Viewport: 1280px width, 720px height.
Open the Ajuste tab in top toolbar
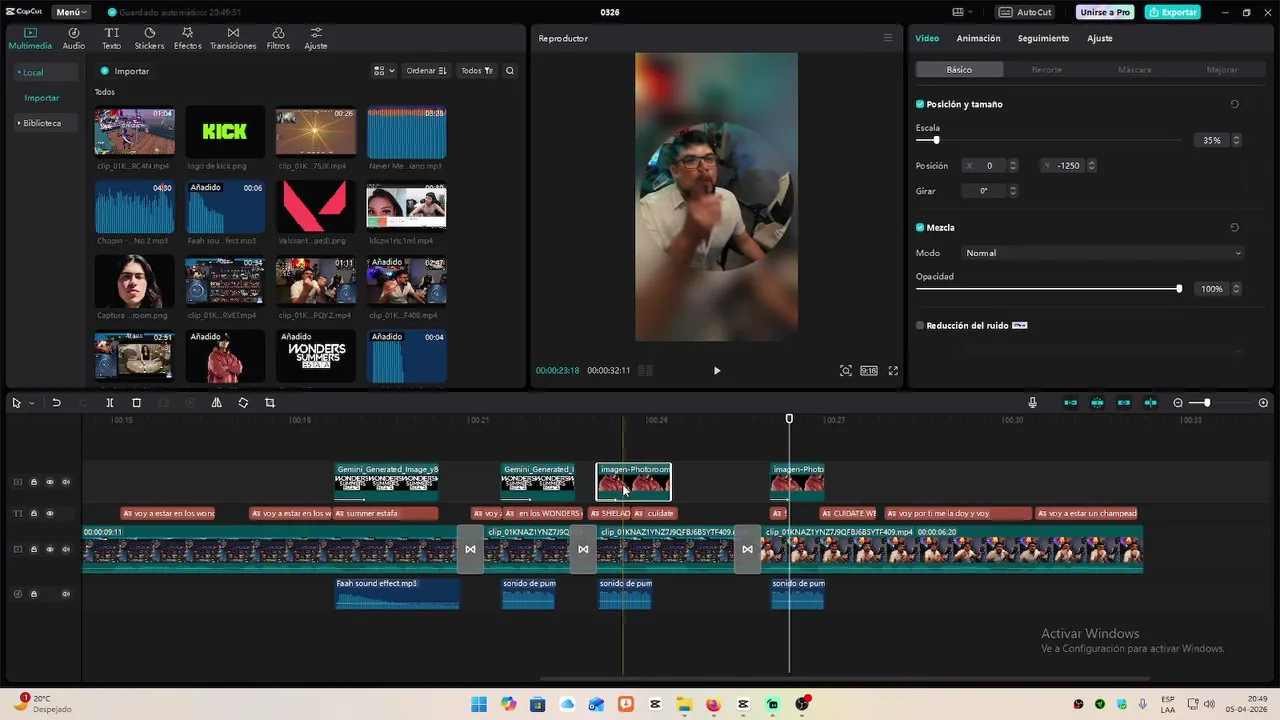tap(316, 38)
